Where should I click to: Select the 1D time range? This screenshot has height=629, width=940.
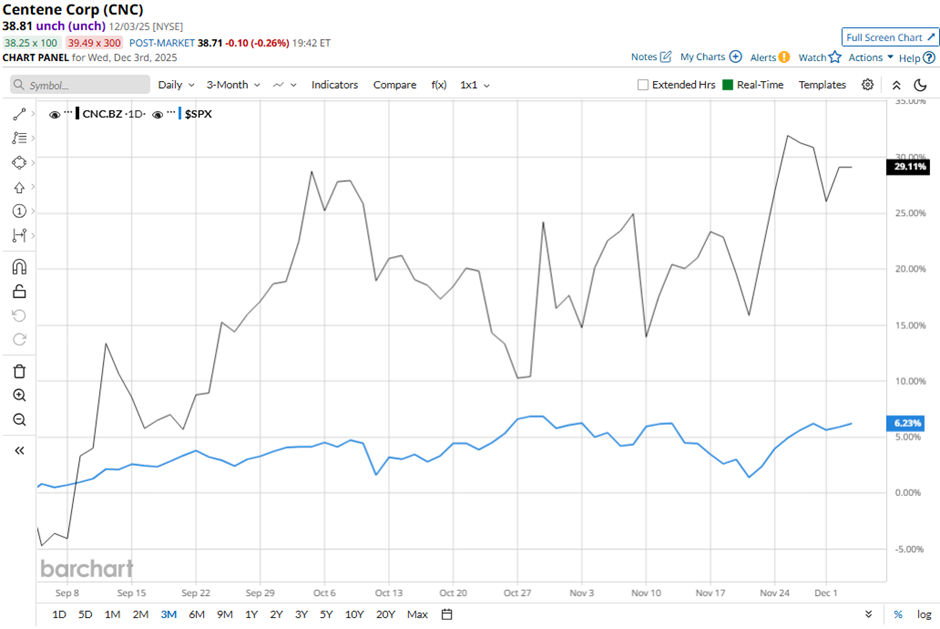(59, 615)
